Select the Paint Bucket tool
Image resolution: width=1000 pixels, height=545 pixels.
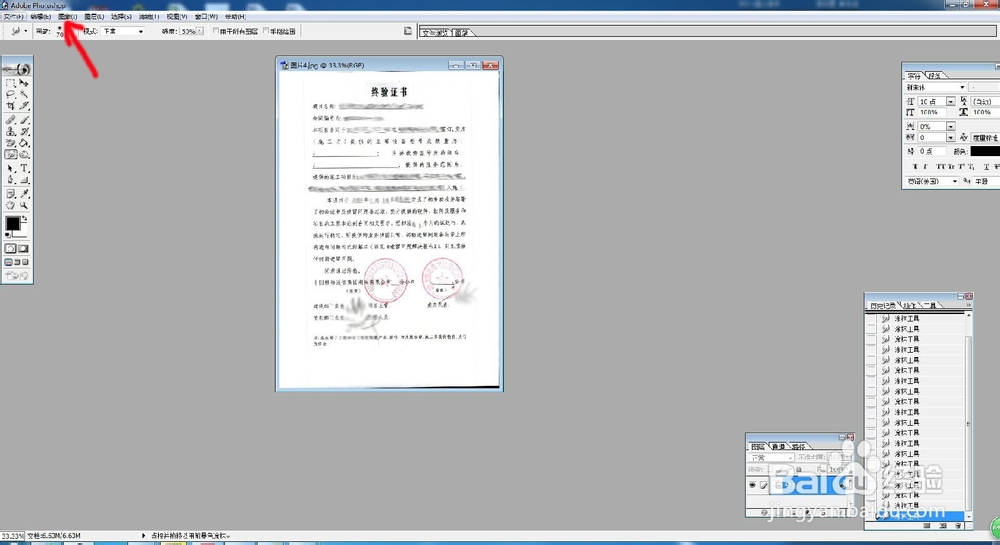(x=24, y=143)
